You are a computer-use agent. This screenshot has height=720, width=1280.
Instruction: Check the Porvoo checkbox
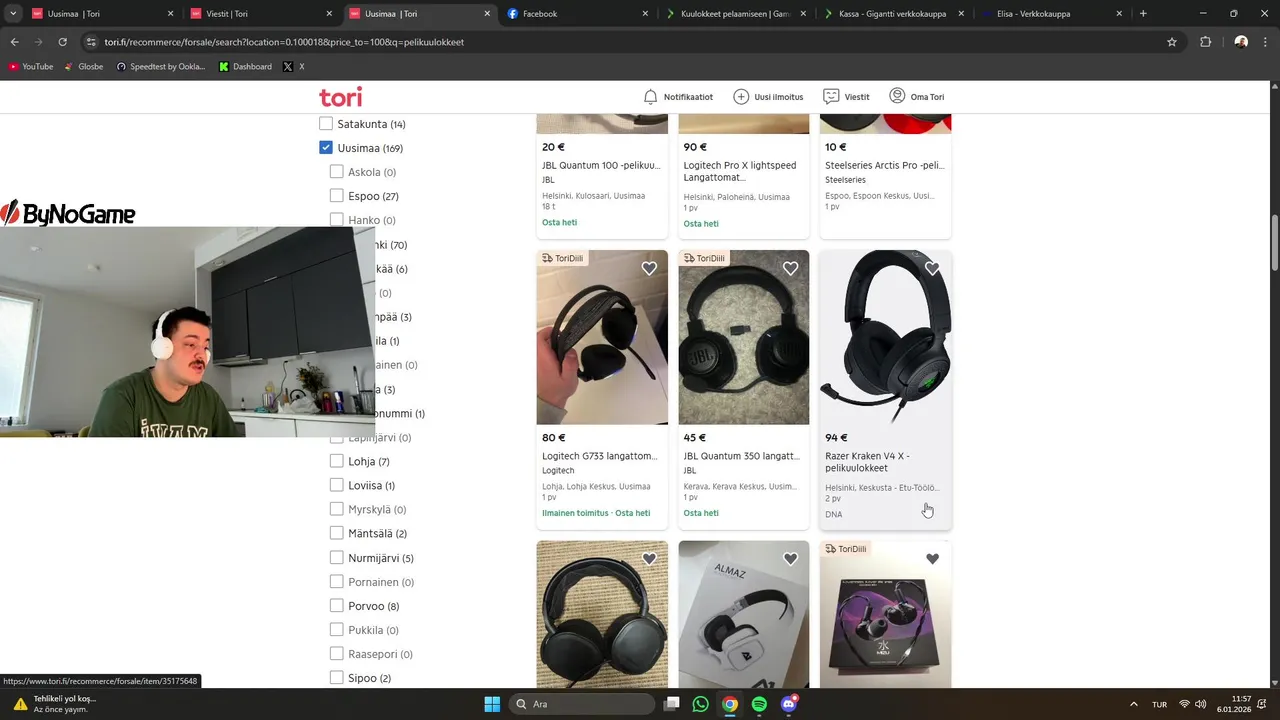coord(337,605)
